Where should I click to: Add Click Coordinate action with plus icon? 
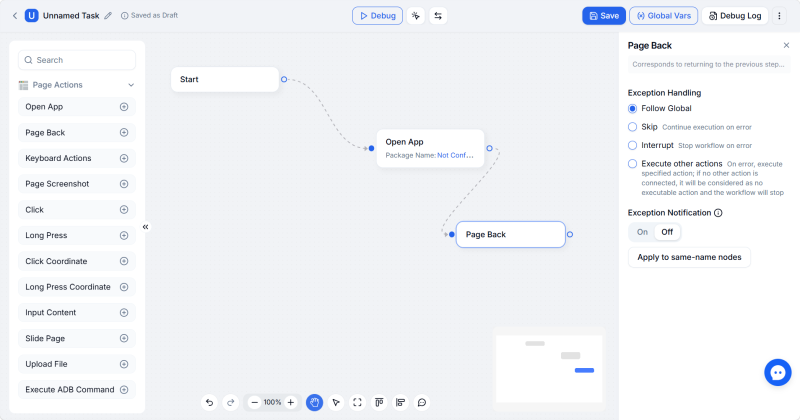(x=124, y=261)
